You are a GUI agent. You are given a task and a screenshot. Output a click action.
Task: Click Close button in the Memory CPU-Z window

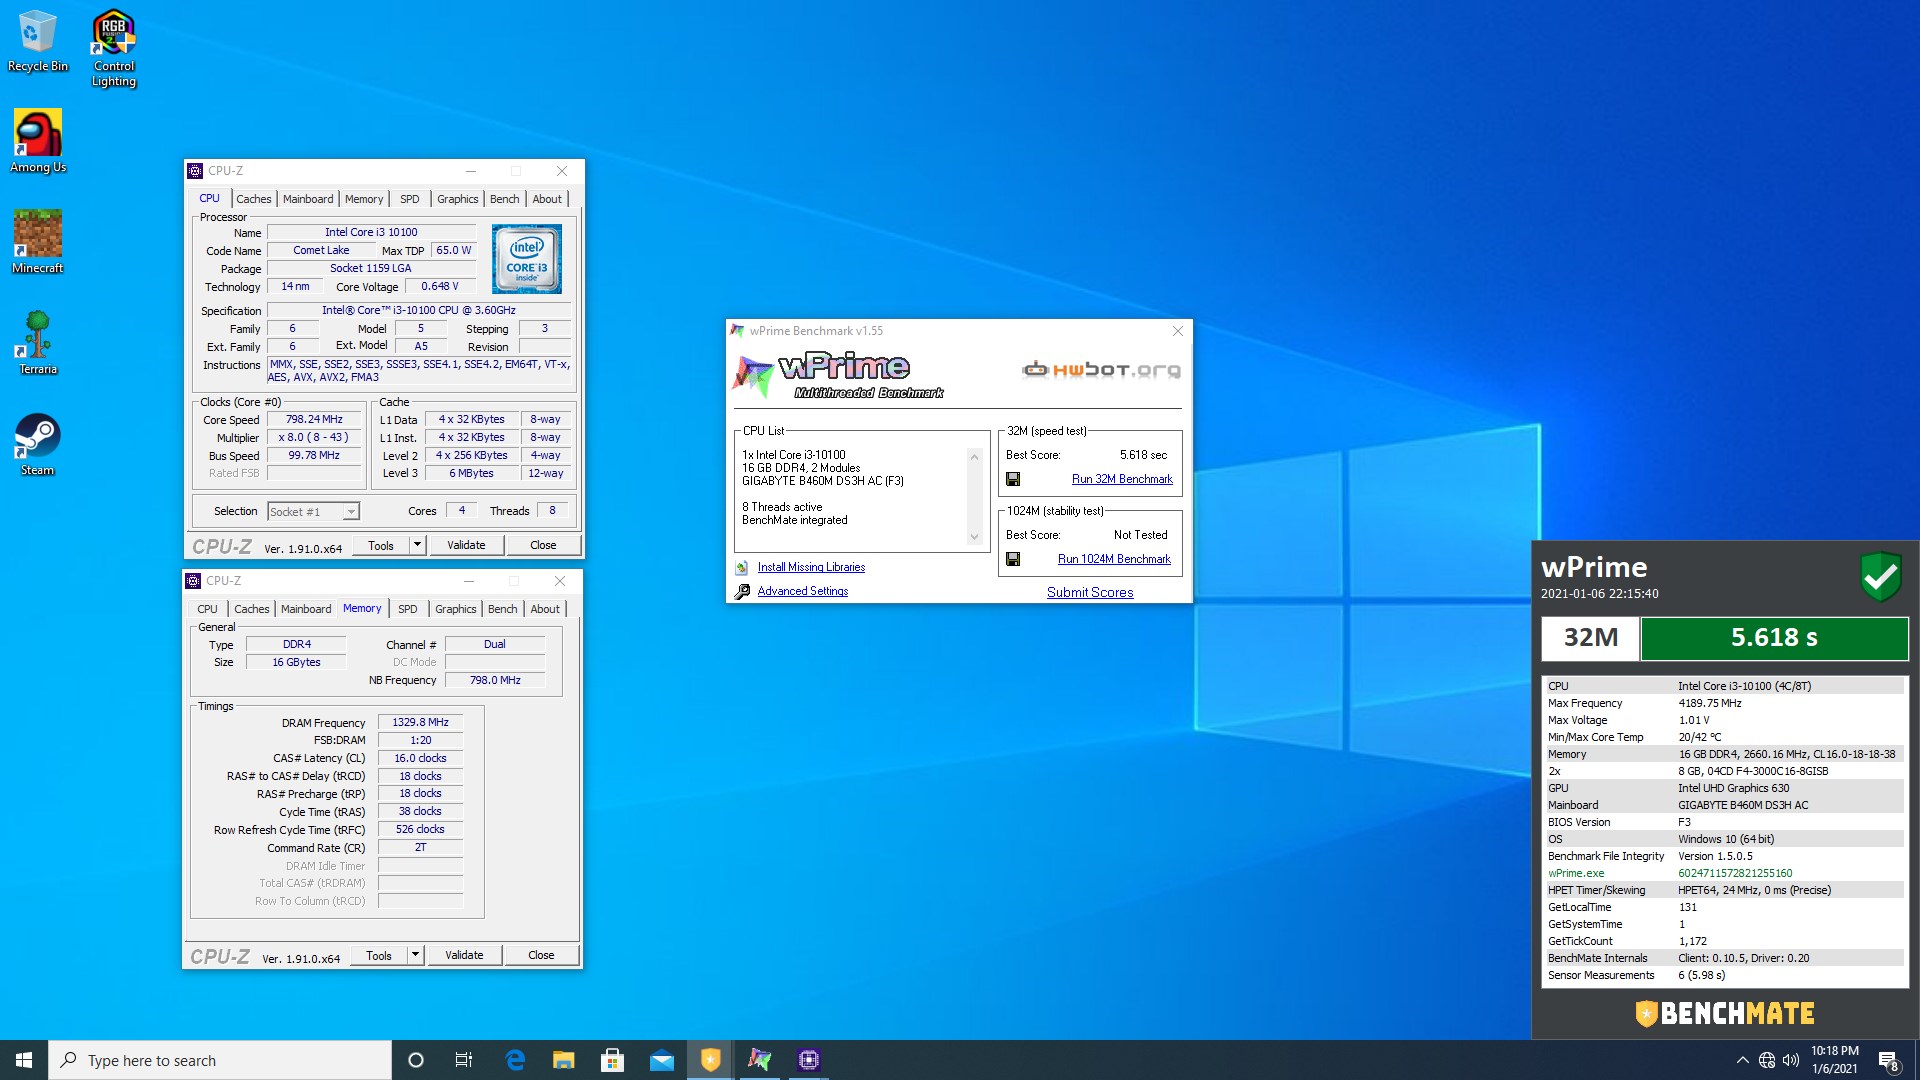pyautogui.click(x=541, y=955)
